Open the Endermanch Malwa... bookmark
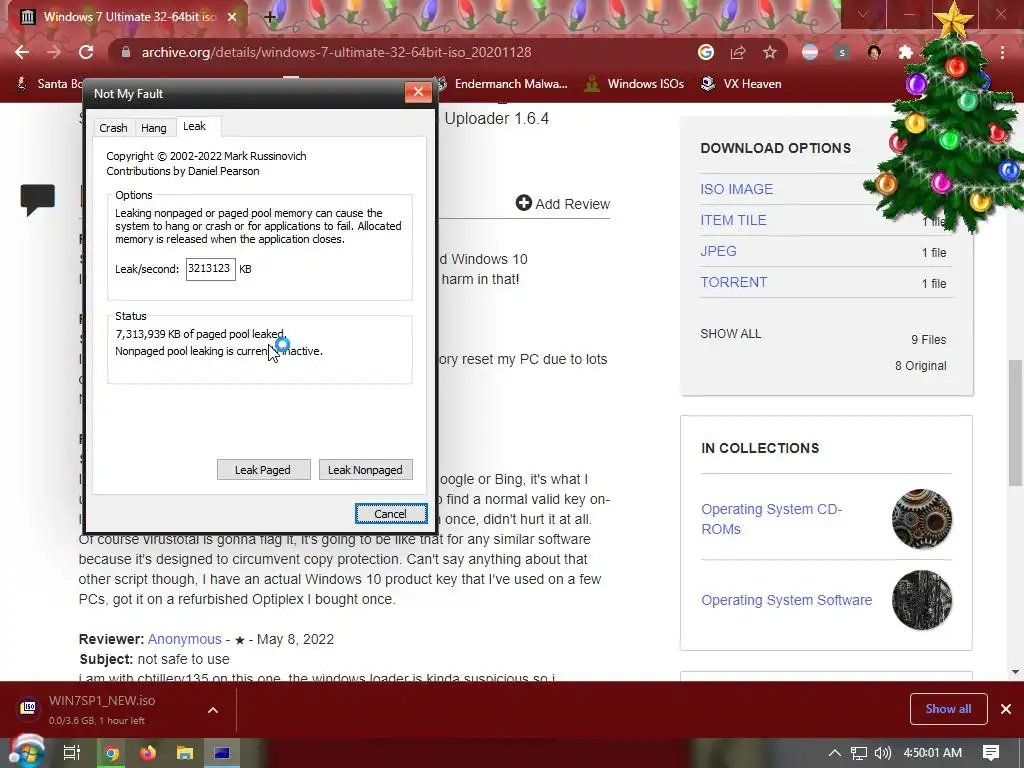This screenshot has width=1024, height=768. pos(503,84)
